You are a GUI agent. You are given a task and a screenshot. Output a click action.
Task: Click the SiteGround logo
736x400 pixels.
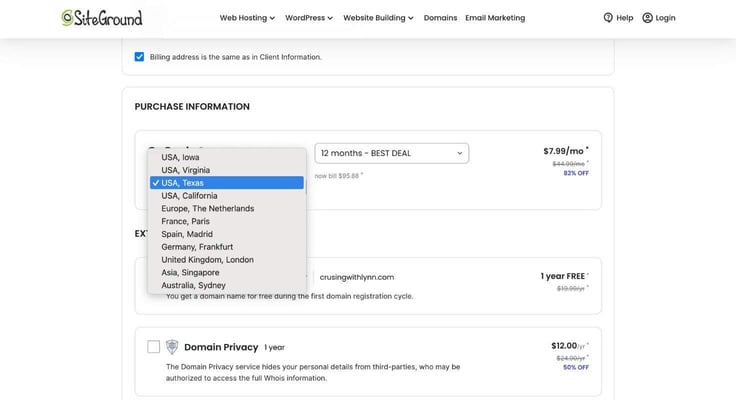[x=102, y=18]
